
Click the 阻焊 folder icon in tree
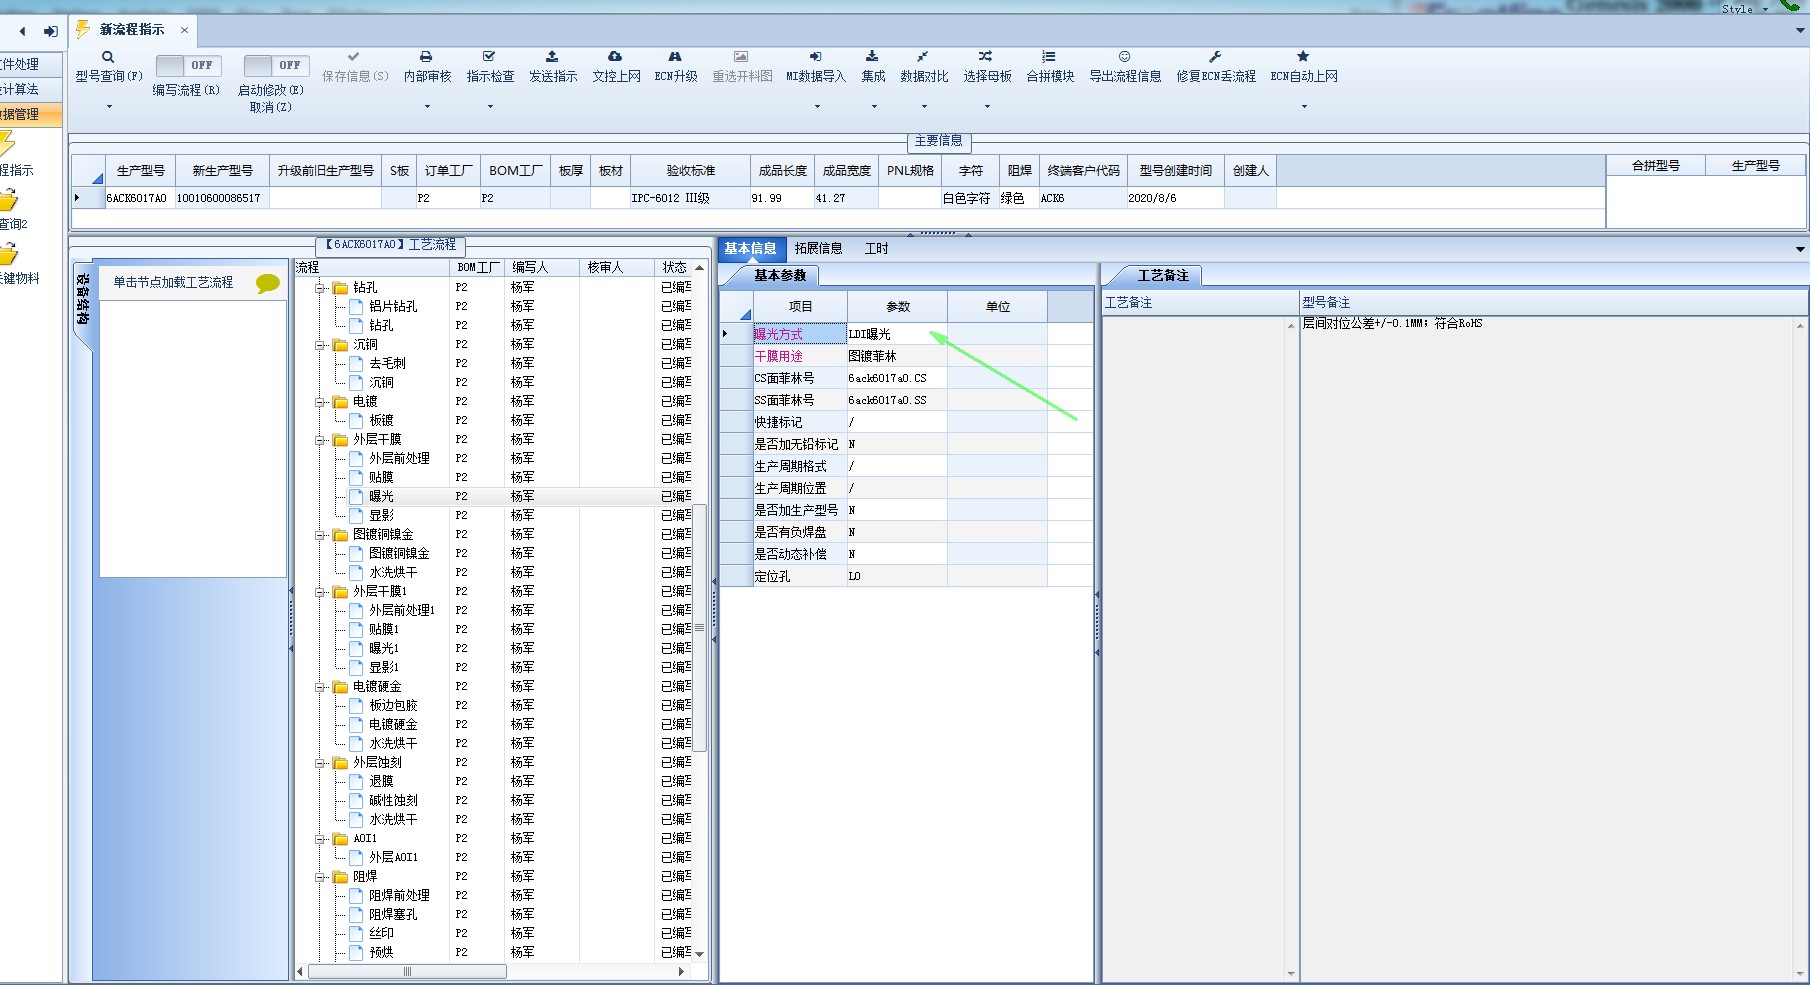pyautogui.click(x=340, y=877)
